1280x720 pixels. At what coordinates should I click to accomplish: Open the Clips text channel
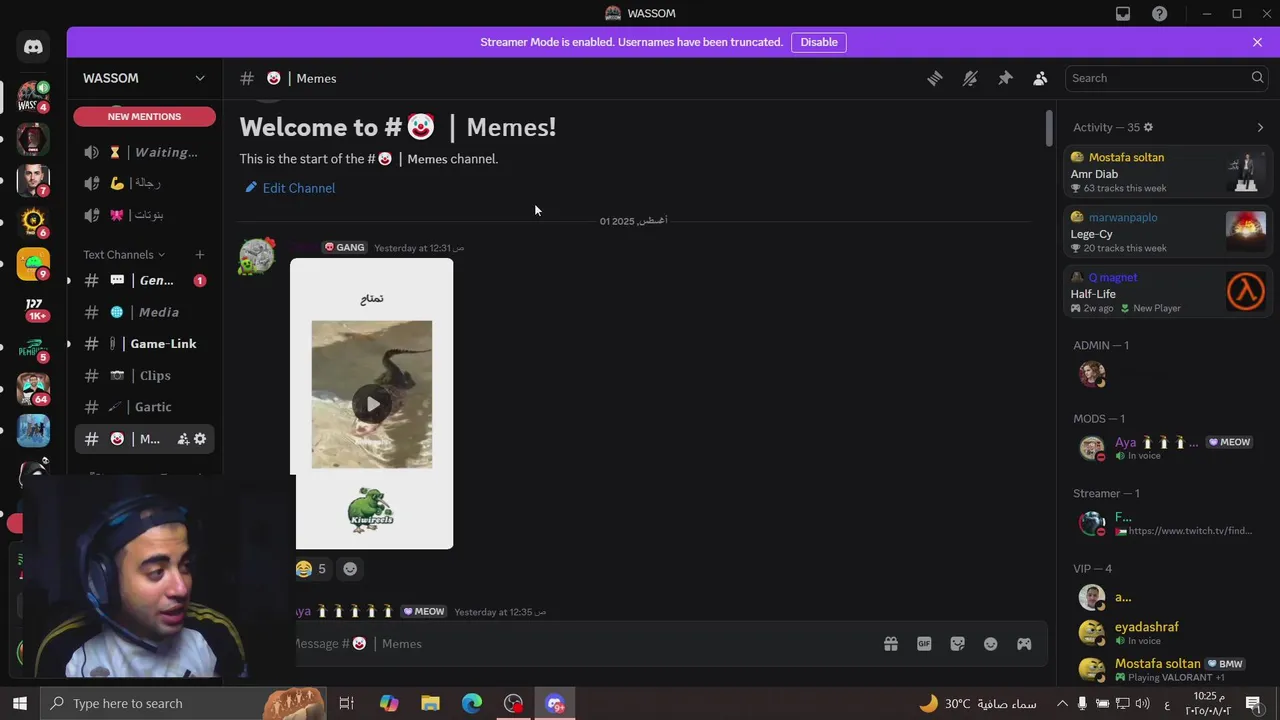point(144,376)
